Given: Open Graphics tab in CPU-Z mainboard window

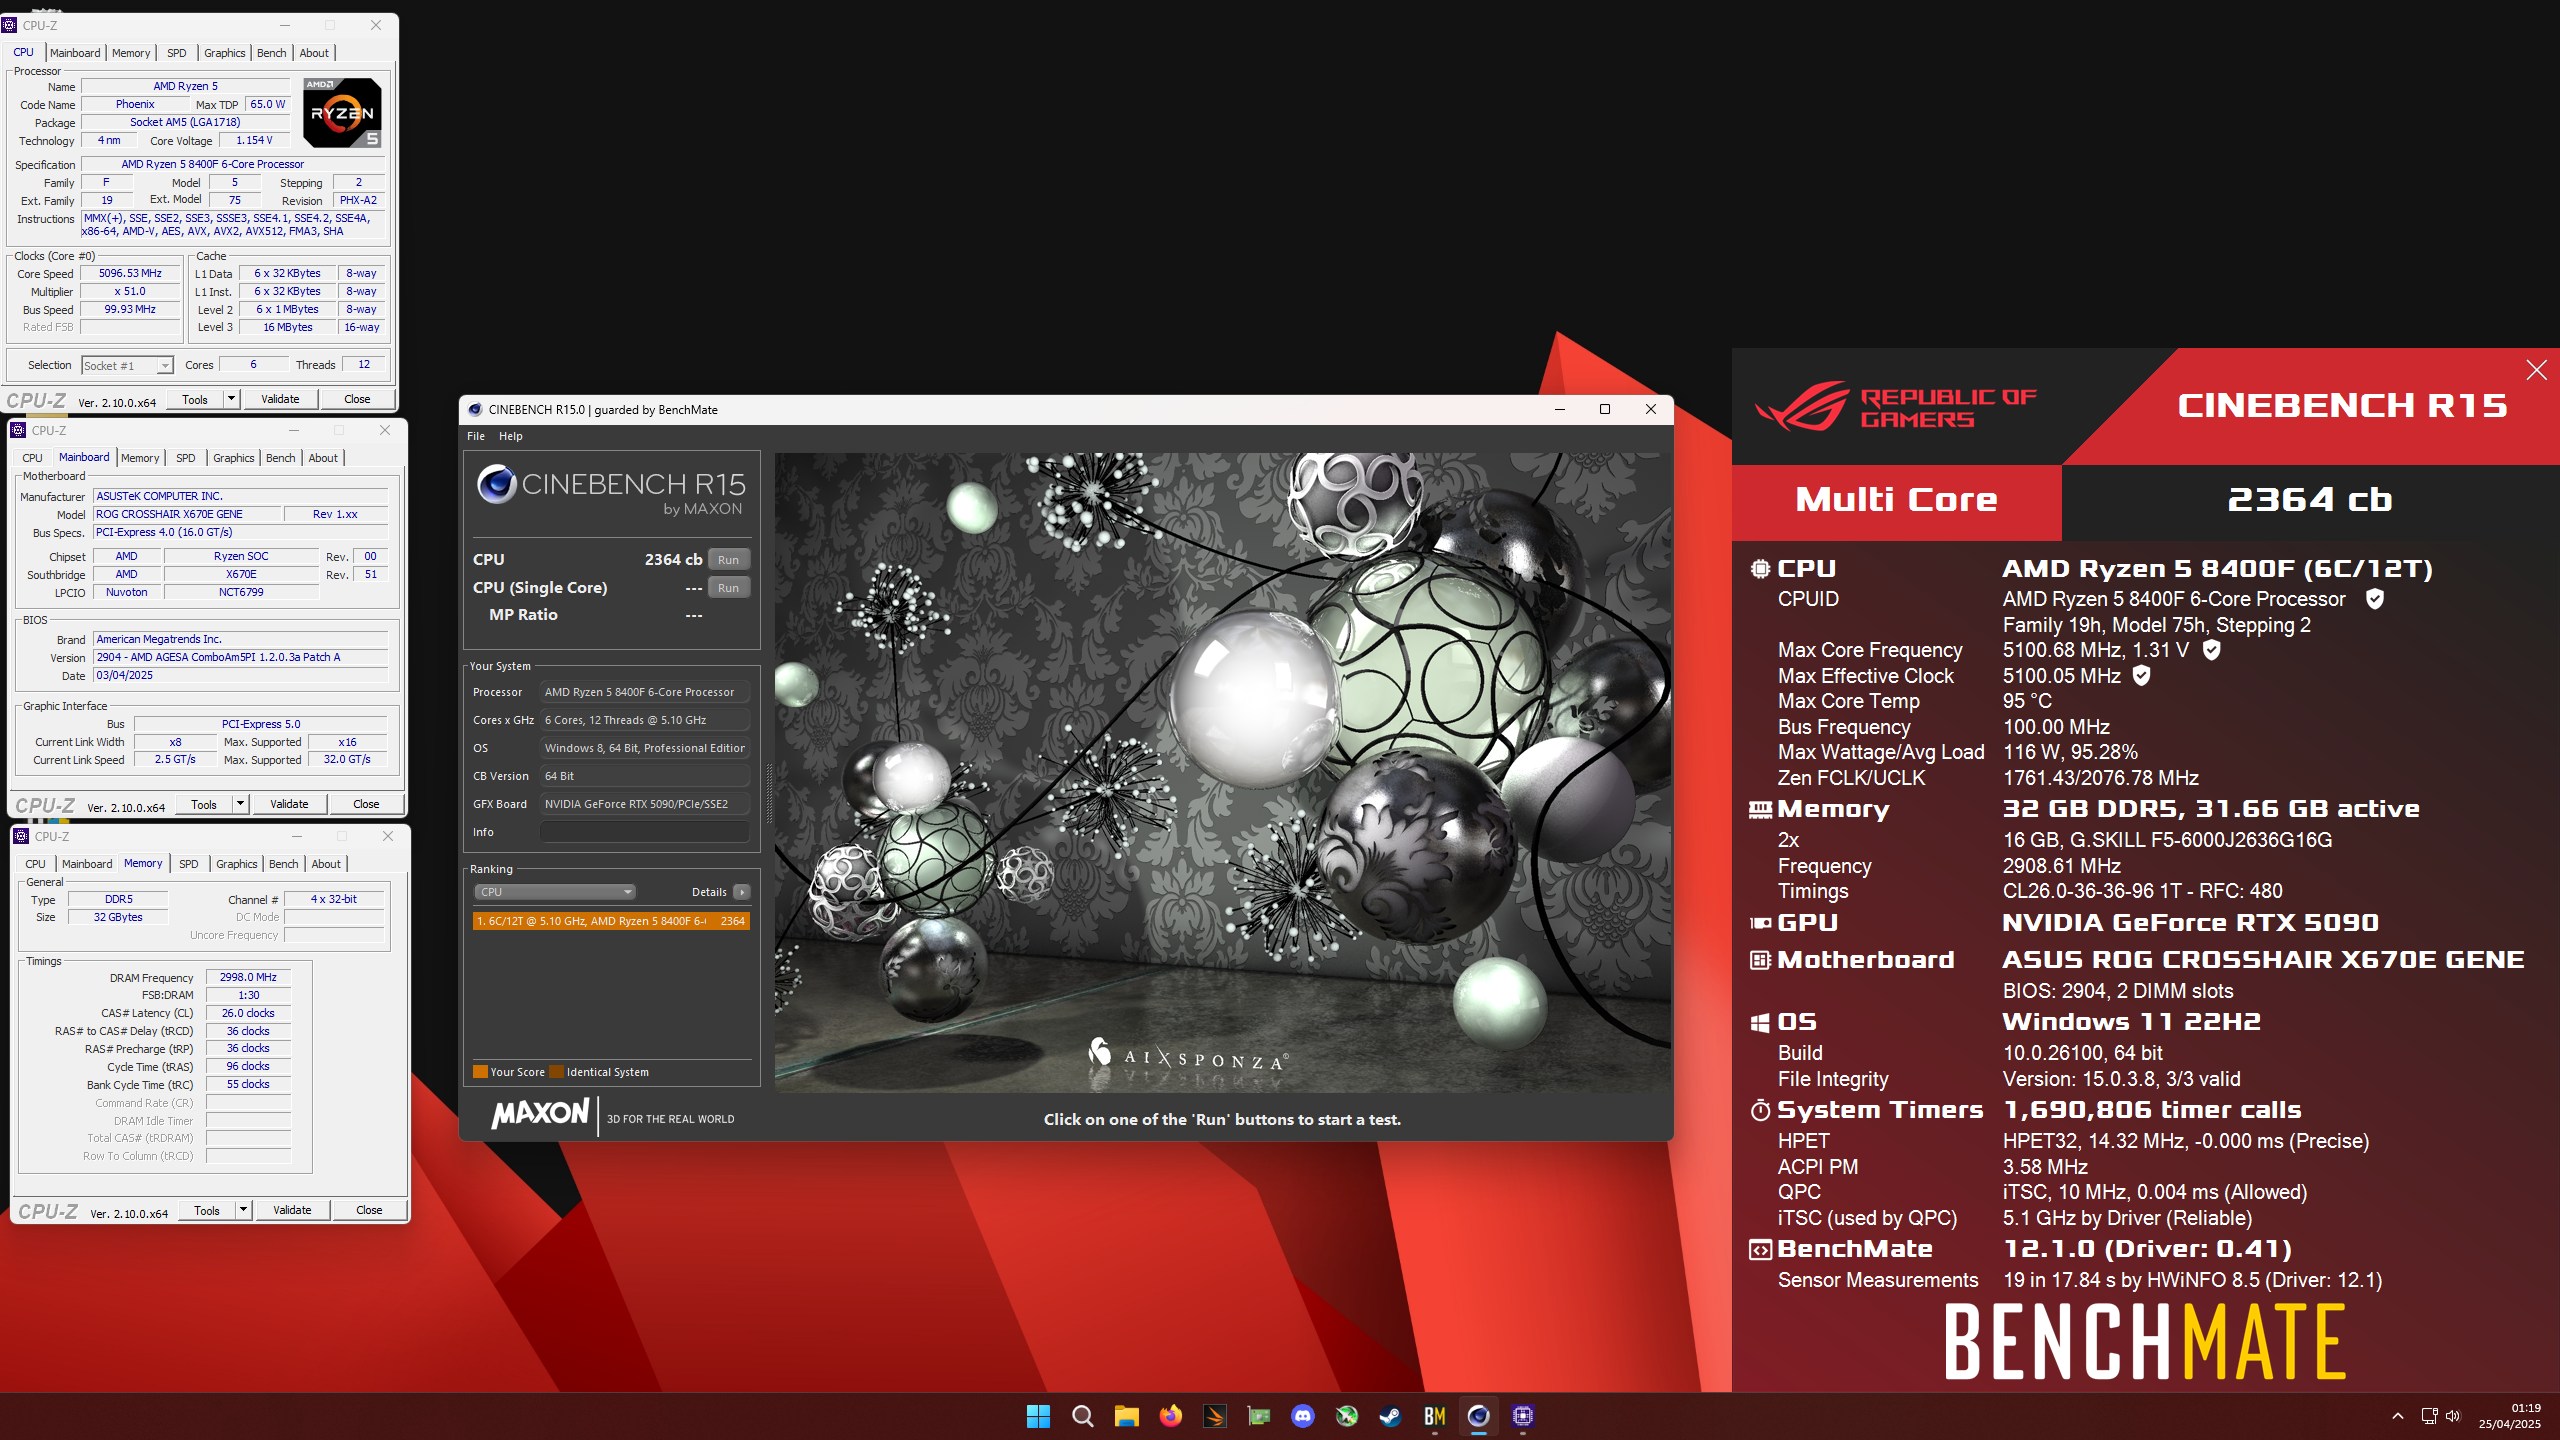Looking at the screenshot, I should (233, 458).
